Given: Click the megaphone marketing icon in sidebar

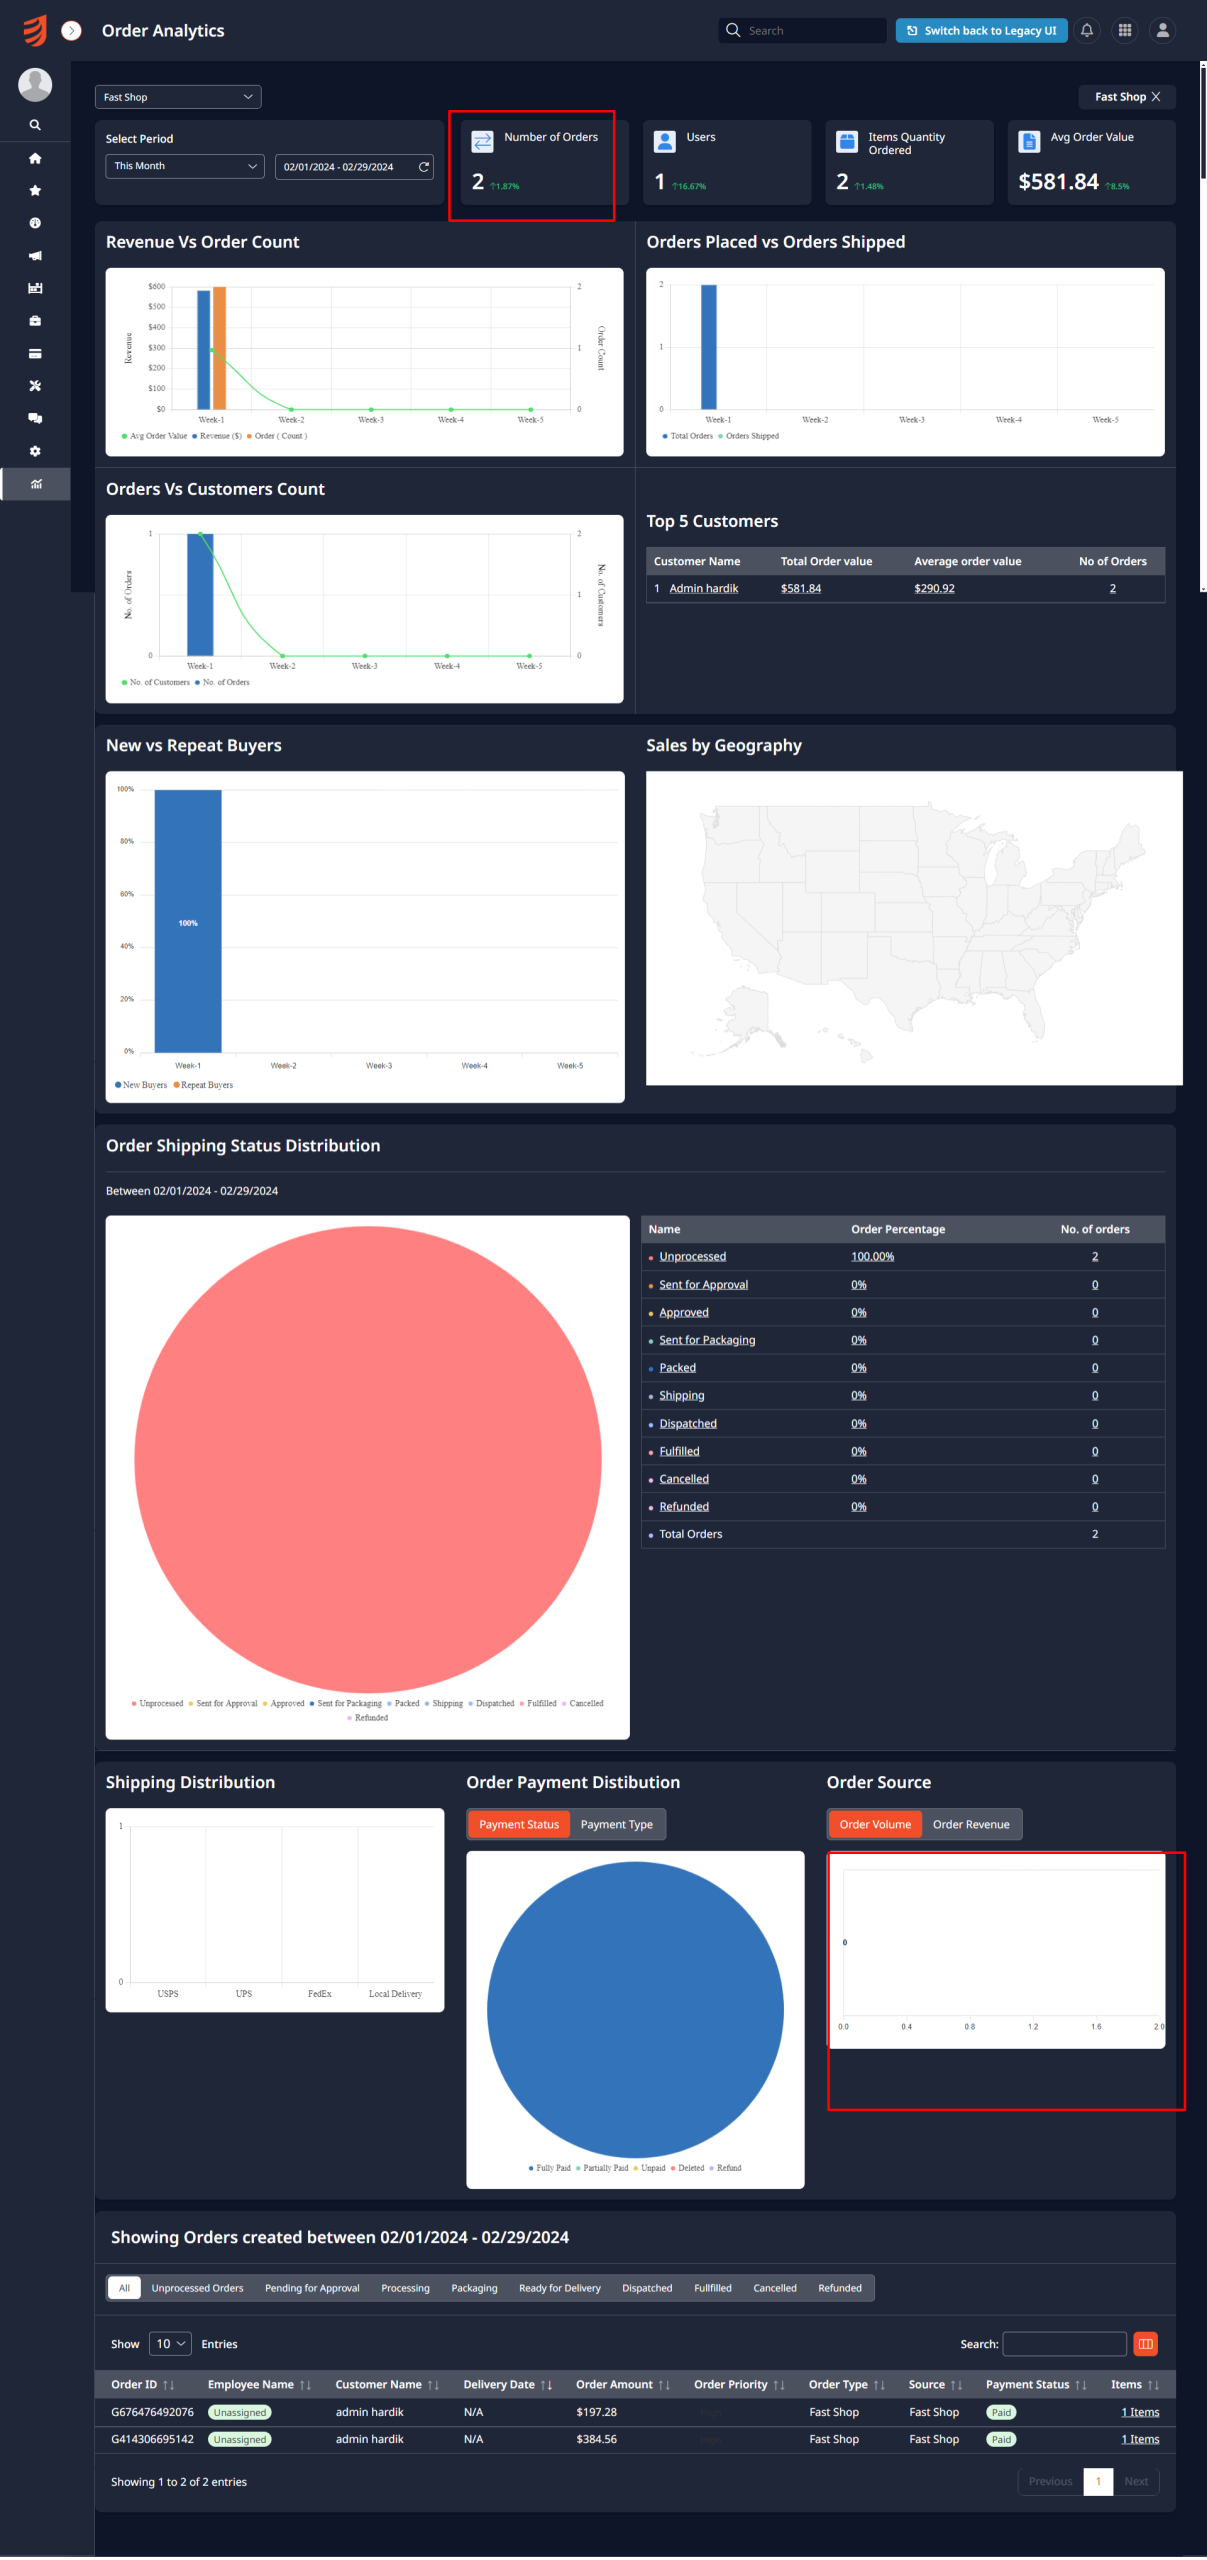Looking at the screenshot, I should coord(35,256).
